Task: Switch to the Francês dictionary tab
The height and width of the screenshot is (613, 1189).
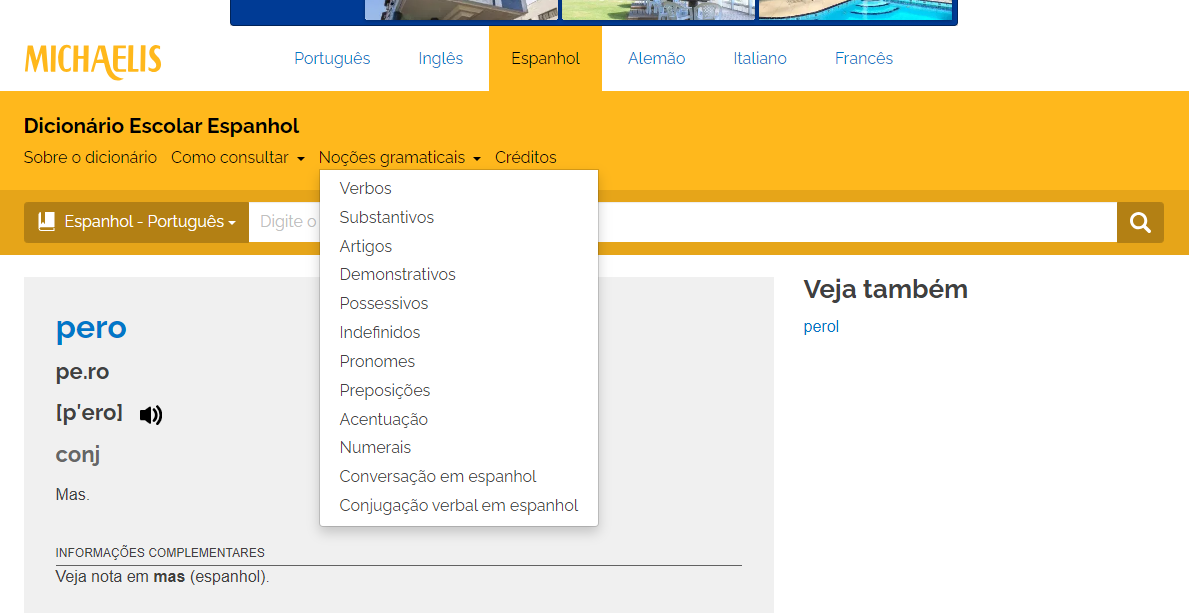Action: coord(864,58)
